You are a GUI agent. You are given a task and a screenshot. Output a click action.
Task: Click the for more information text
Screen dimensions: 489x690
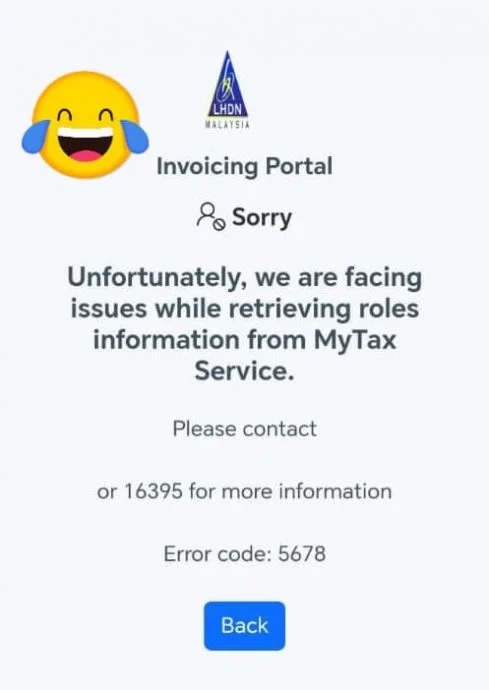click(x=290, y=491)
